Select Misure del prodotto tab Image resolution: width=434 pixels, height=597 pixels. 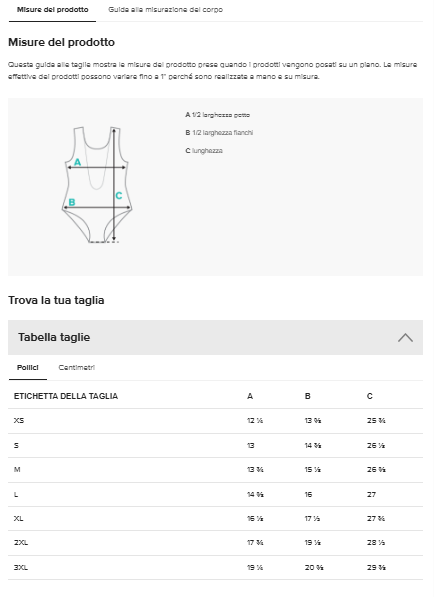(53, 10)
